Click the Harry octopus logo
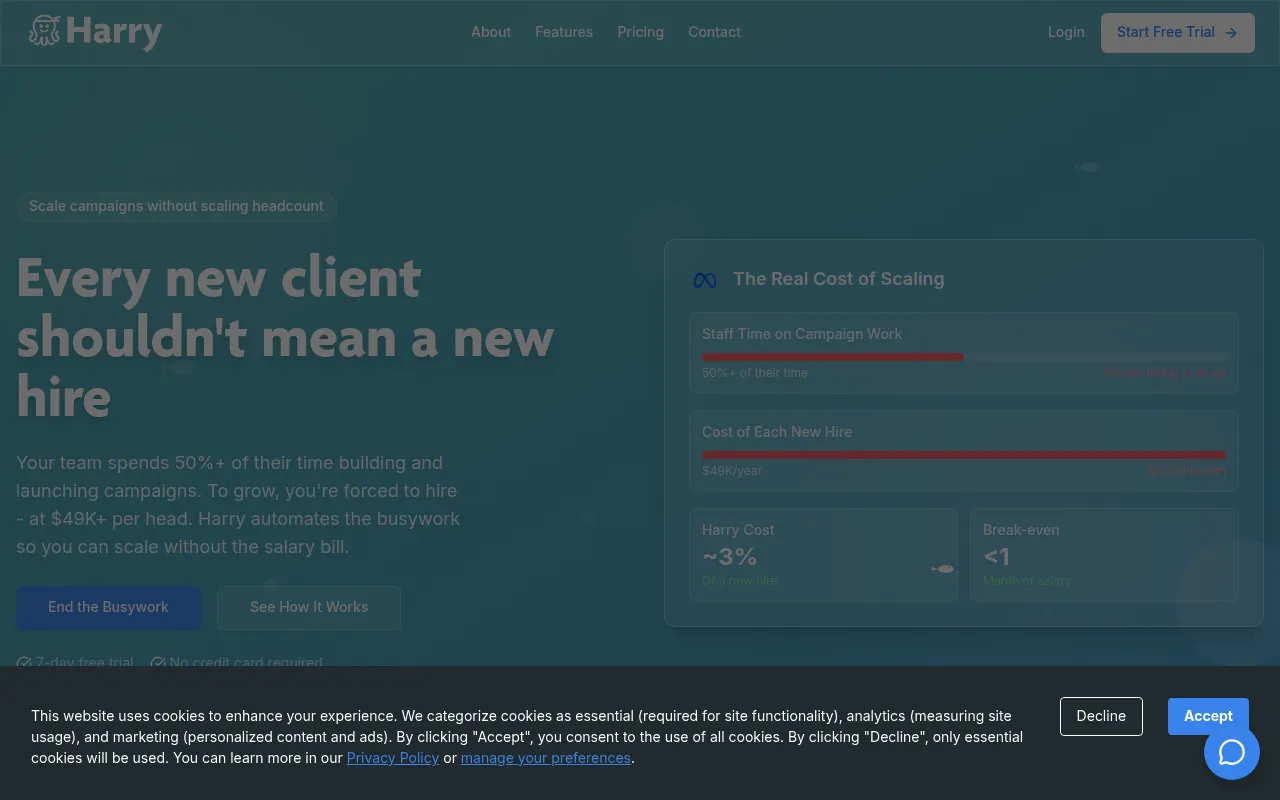The width and height of the screenshot is (1280, 800). [x=95, y=32]
